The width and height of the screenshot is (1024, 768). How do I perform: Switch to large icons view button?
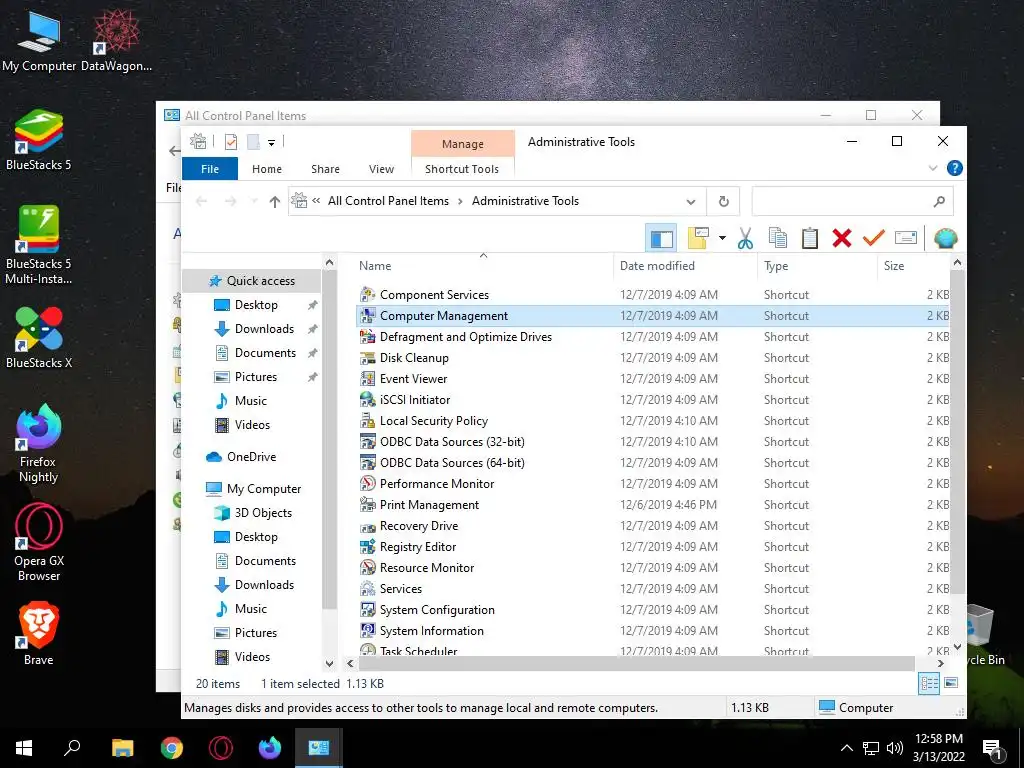pyautogui.click(x=952, y=684)
